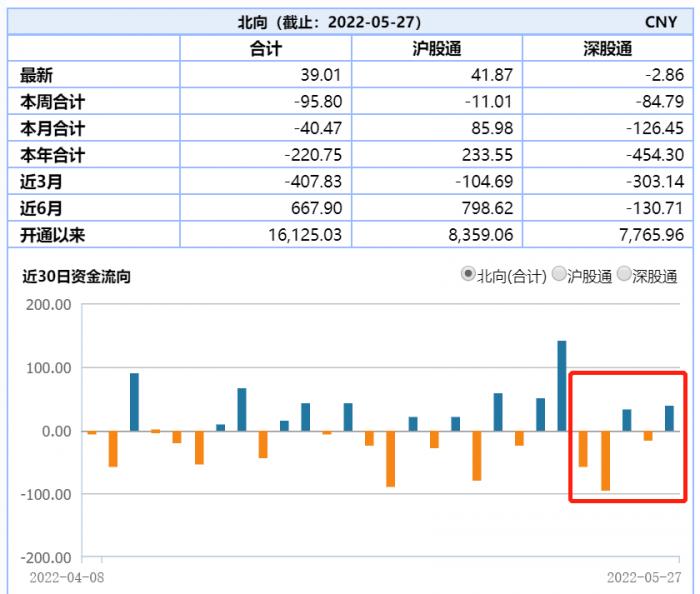Click the value 7,765.96 in 开通以来 row
This screenshot has height=594, width=700.
tap(652, 235)
